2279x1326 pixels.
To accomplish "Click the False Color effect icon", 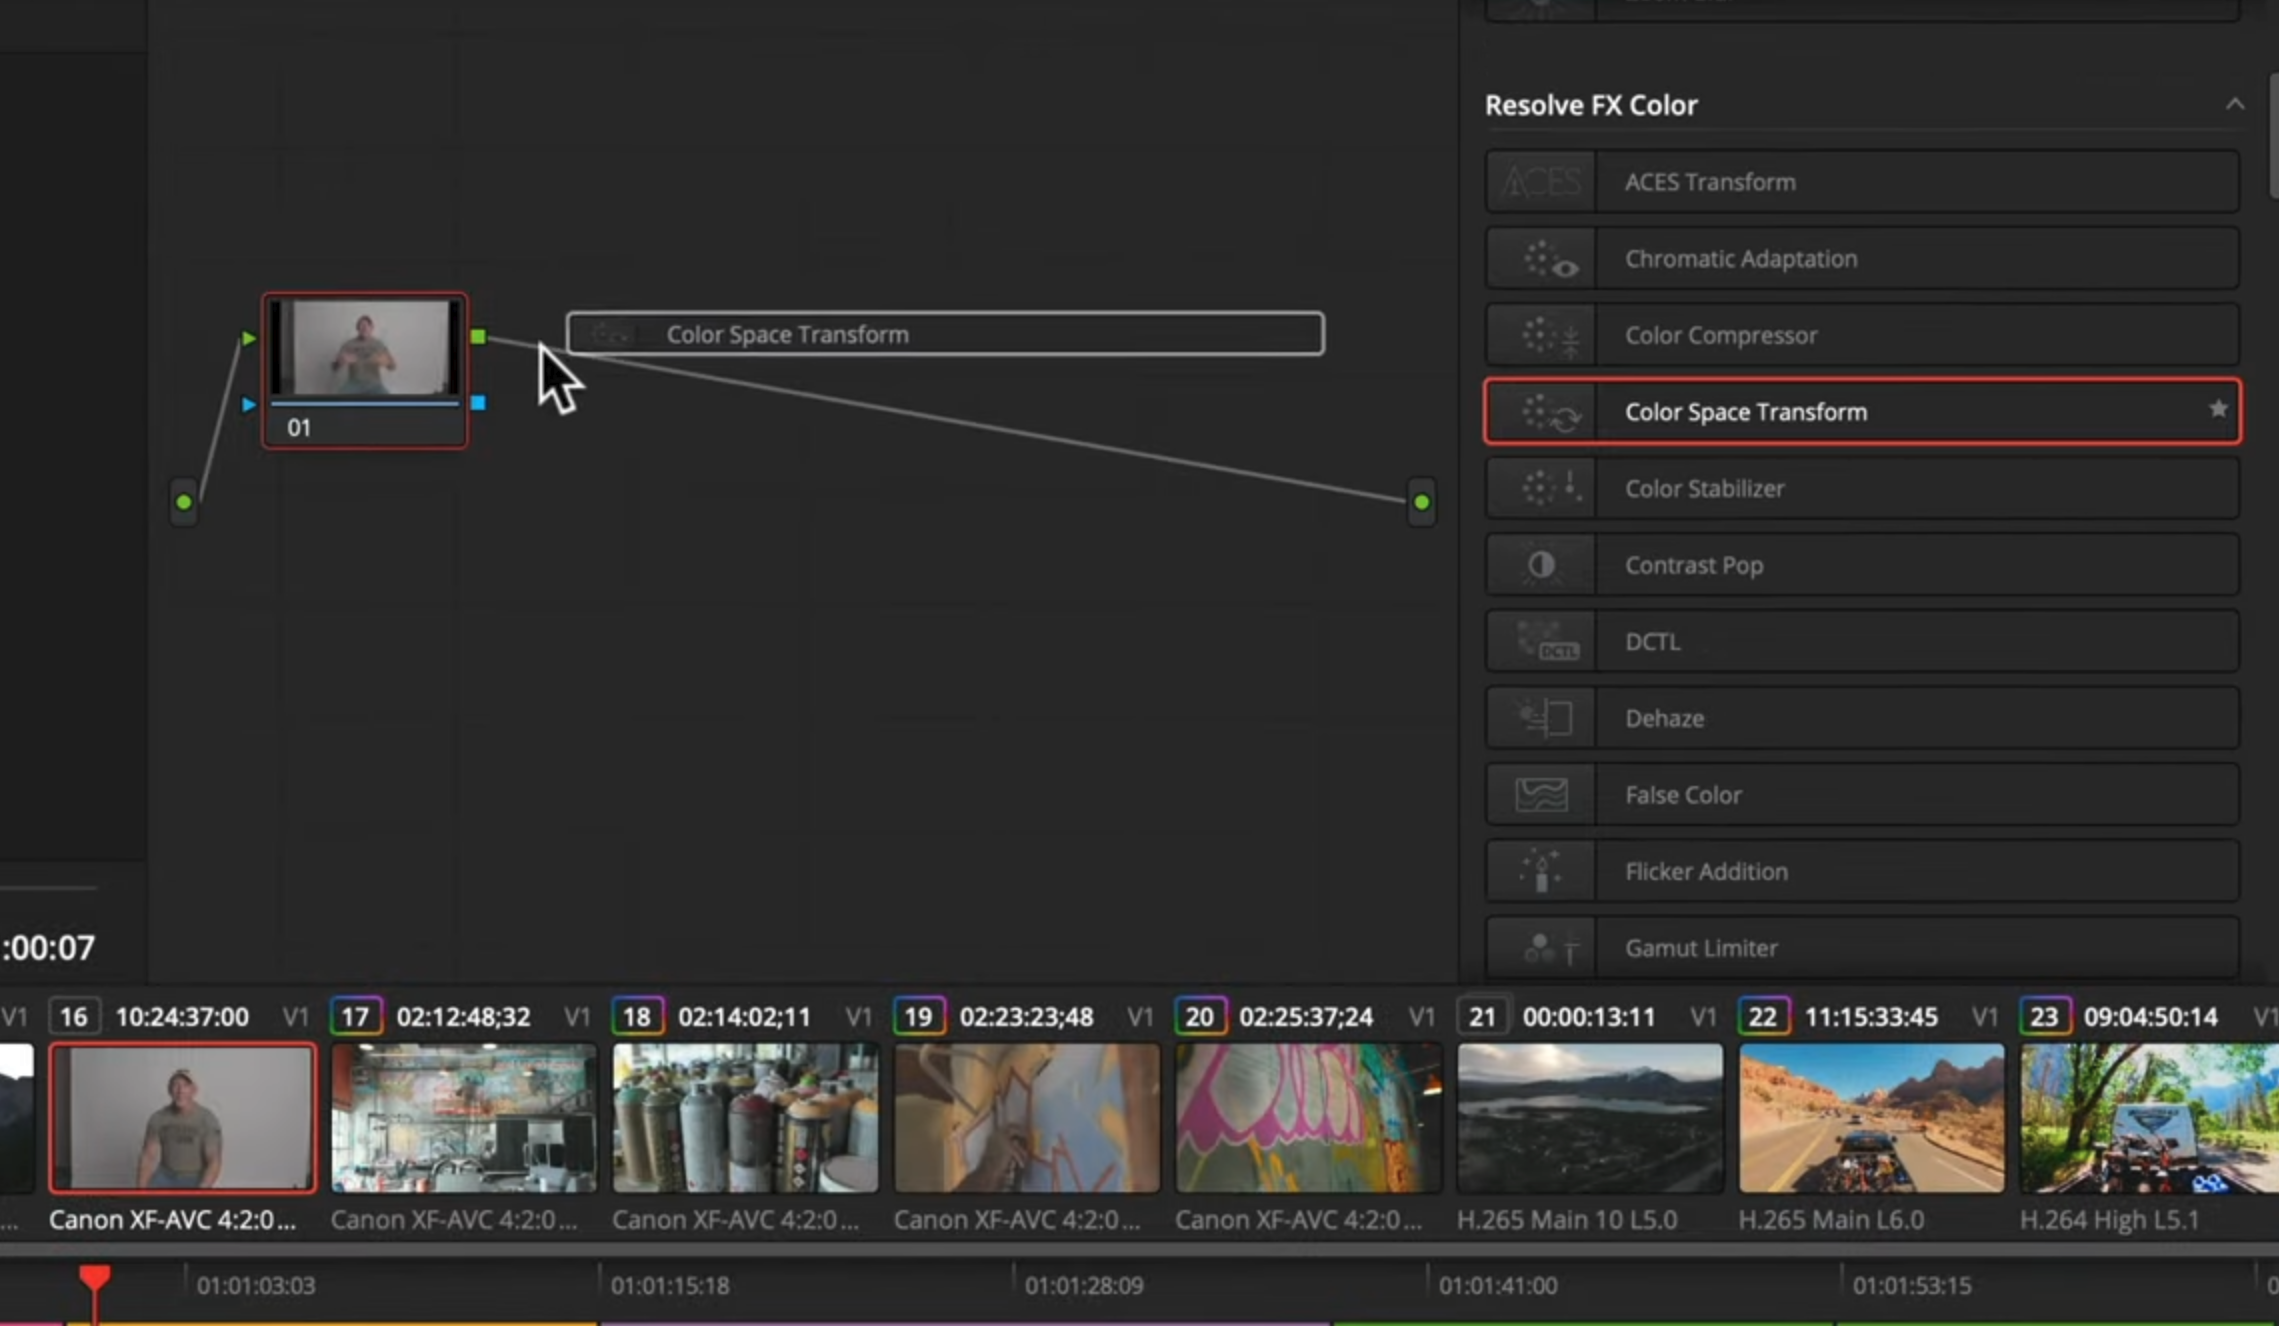I will click(x=1541, y=795).
